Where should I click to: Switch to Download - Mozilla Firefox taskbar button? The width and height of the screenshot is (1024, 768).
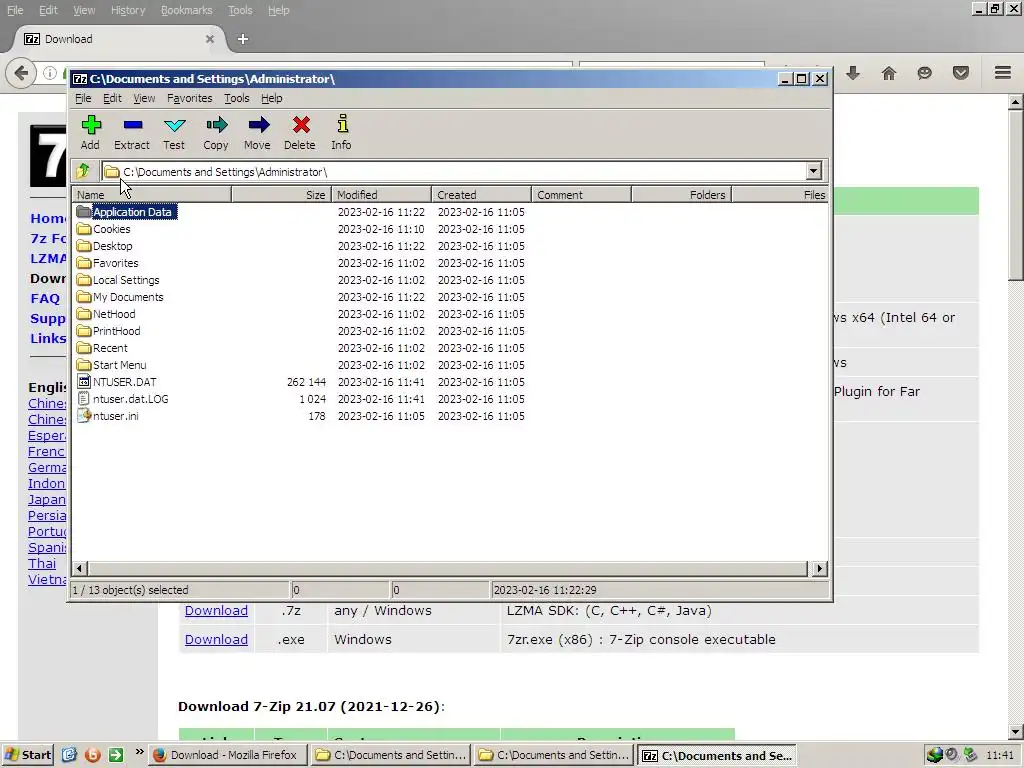(x=227, y=755)
